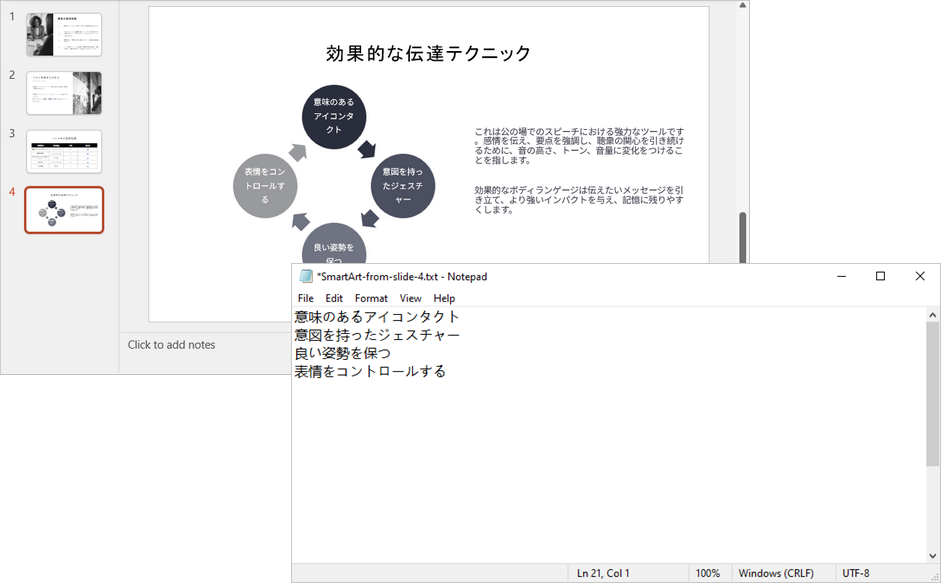Click the Notepad icon in the title bar
The image size is (941, 583).
pyautogui.click(x=306, y=276)
